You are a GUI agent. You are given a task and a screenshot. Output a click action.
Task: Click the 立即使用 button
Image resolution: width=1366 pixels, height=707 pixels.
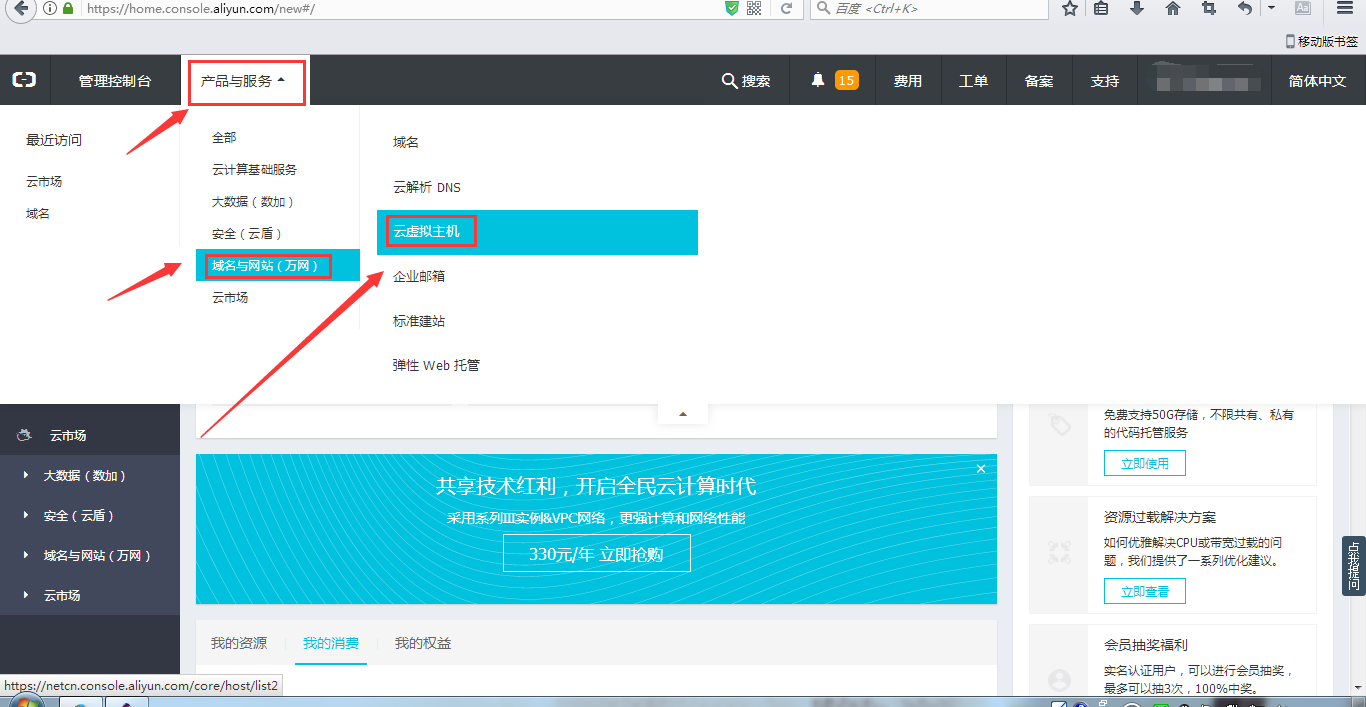click(1145, 464)
